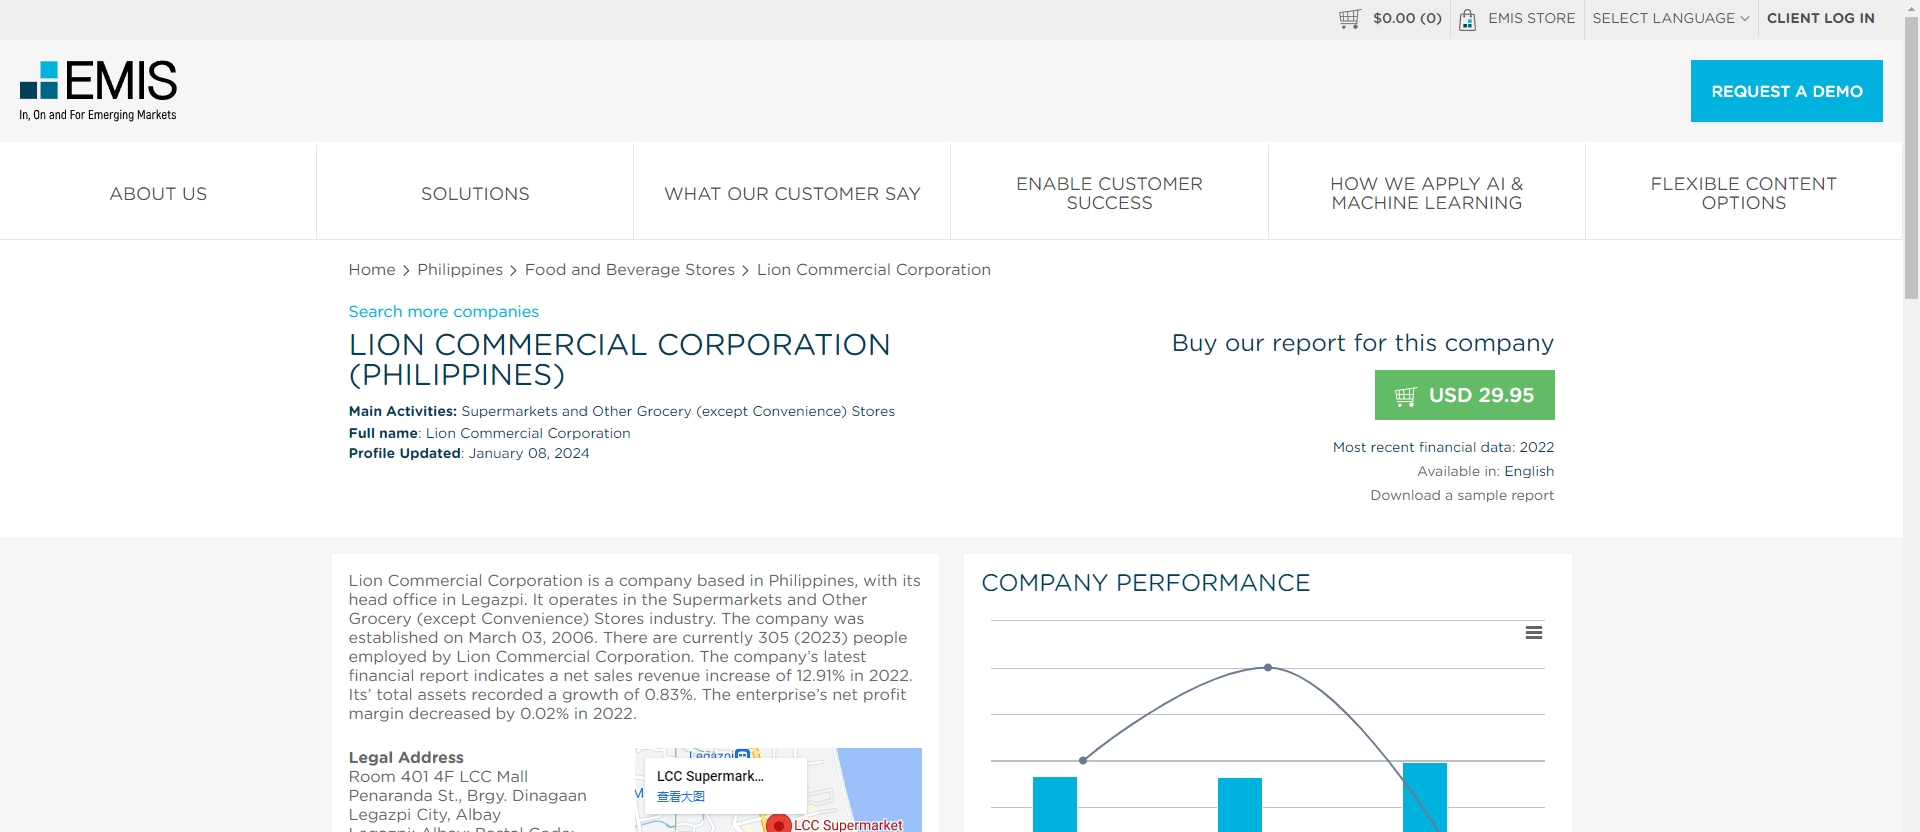Click the Legazpi City, Albay address line

pos(424,815)
